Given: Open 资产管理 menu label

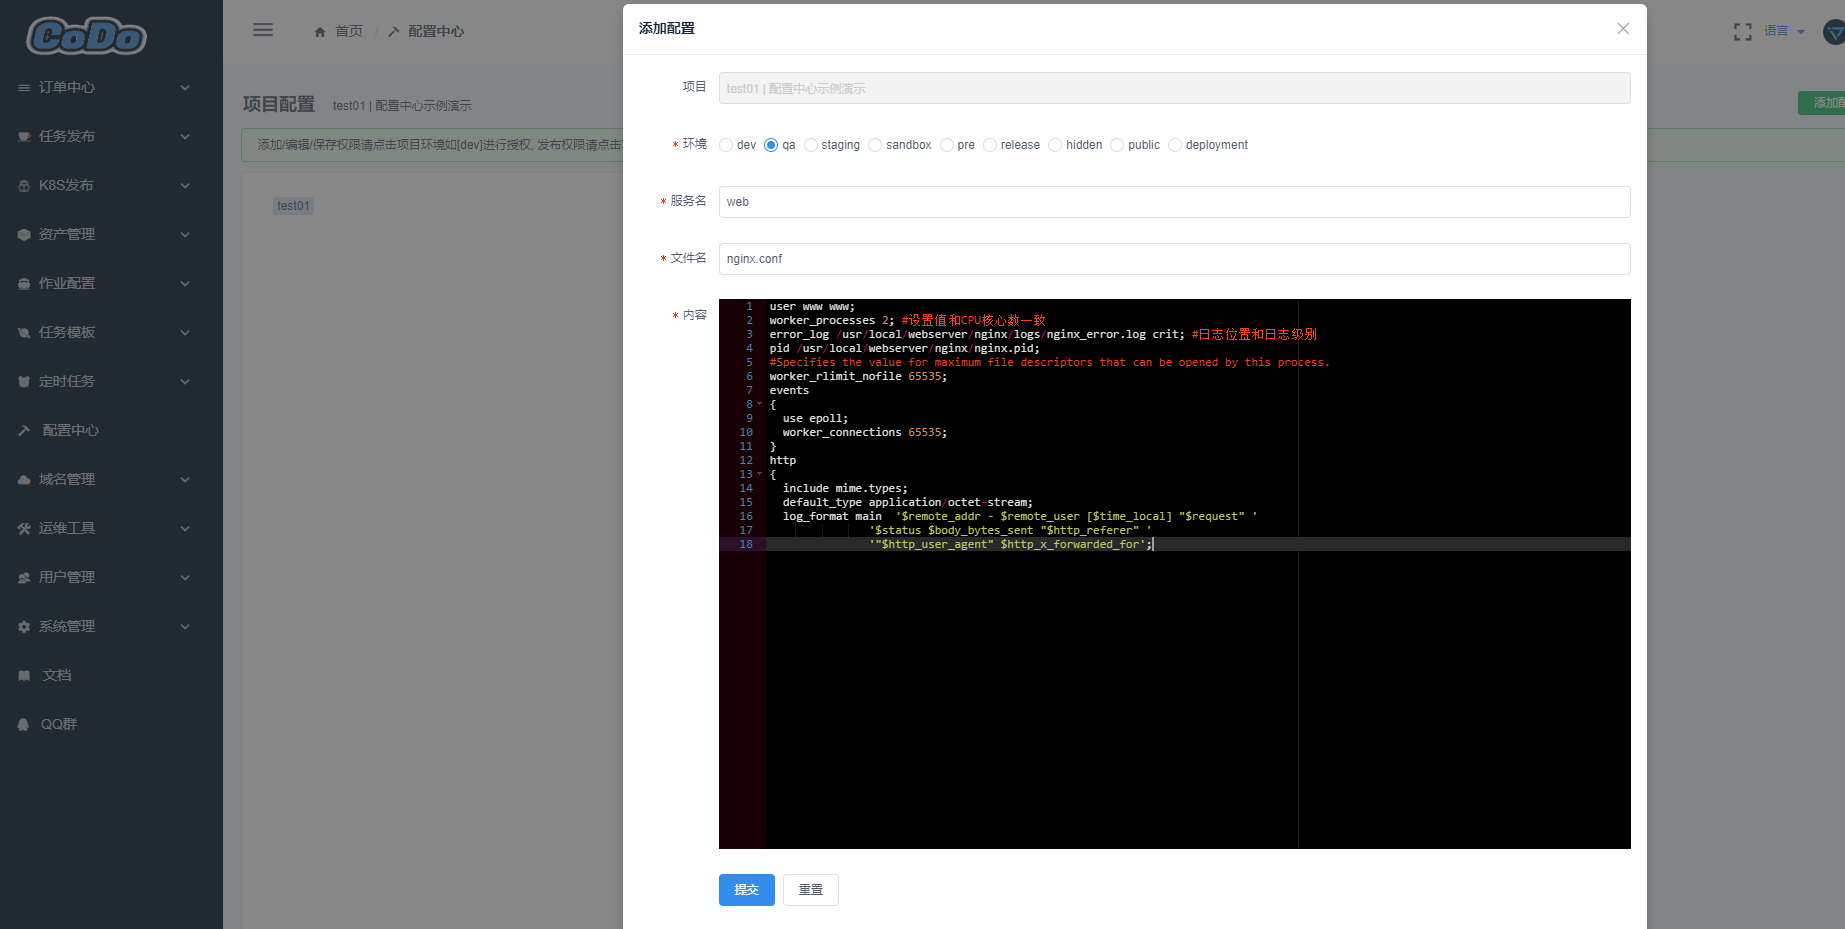Looking at the screenshot, I should click(x=67, y=235).
